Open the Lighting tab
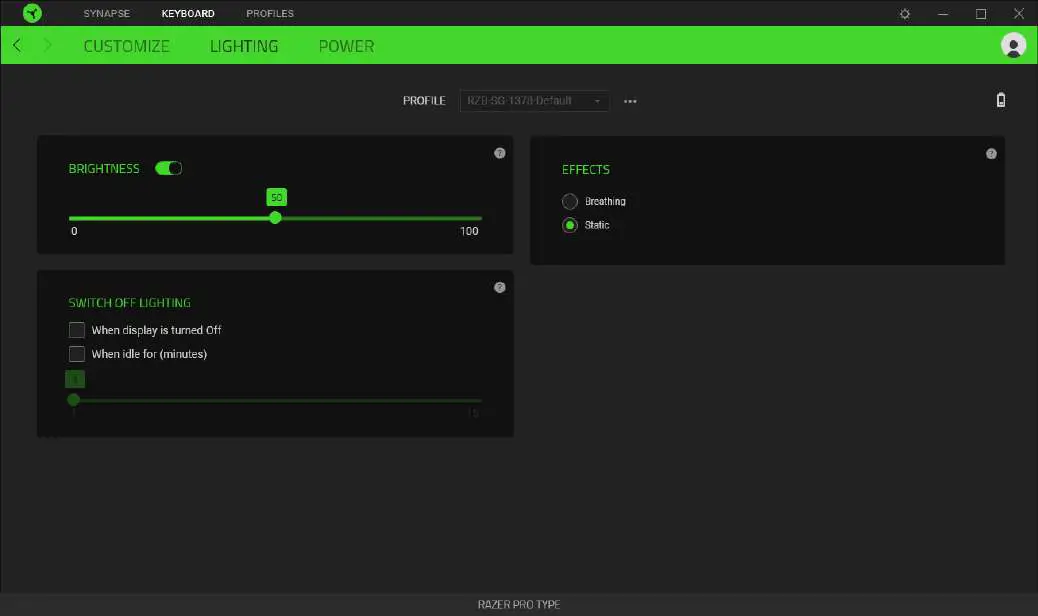Screen dimensions: 1038x616 [244, 46]
